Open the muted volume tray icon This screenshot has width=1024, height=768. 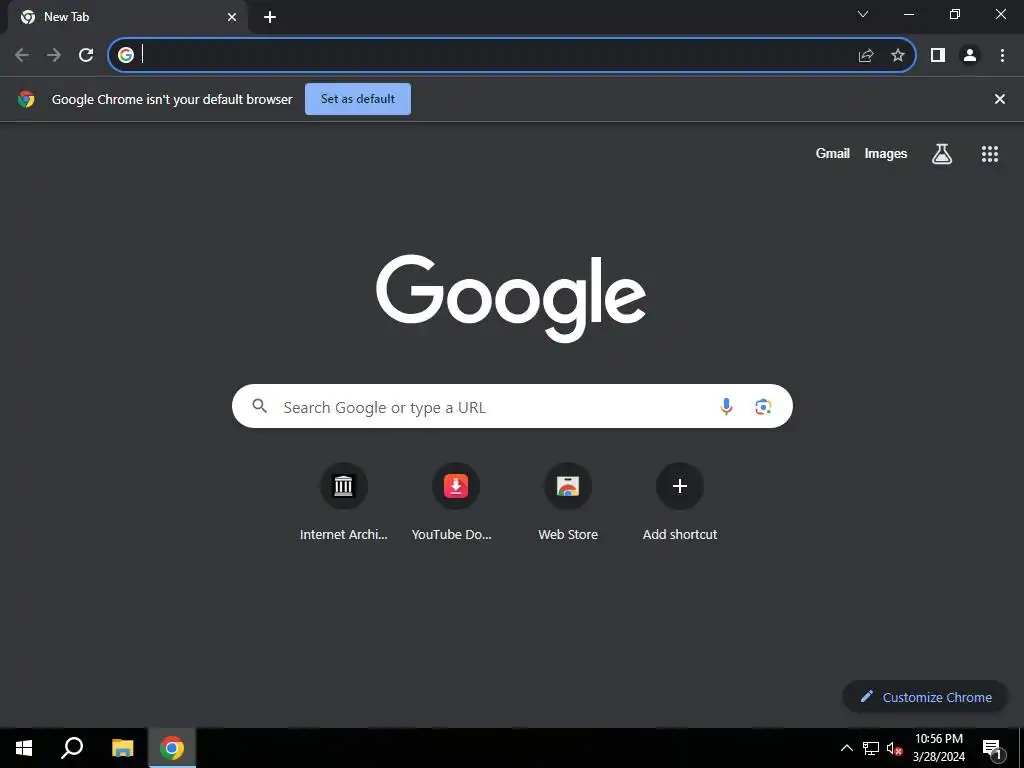895,748
